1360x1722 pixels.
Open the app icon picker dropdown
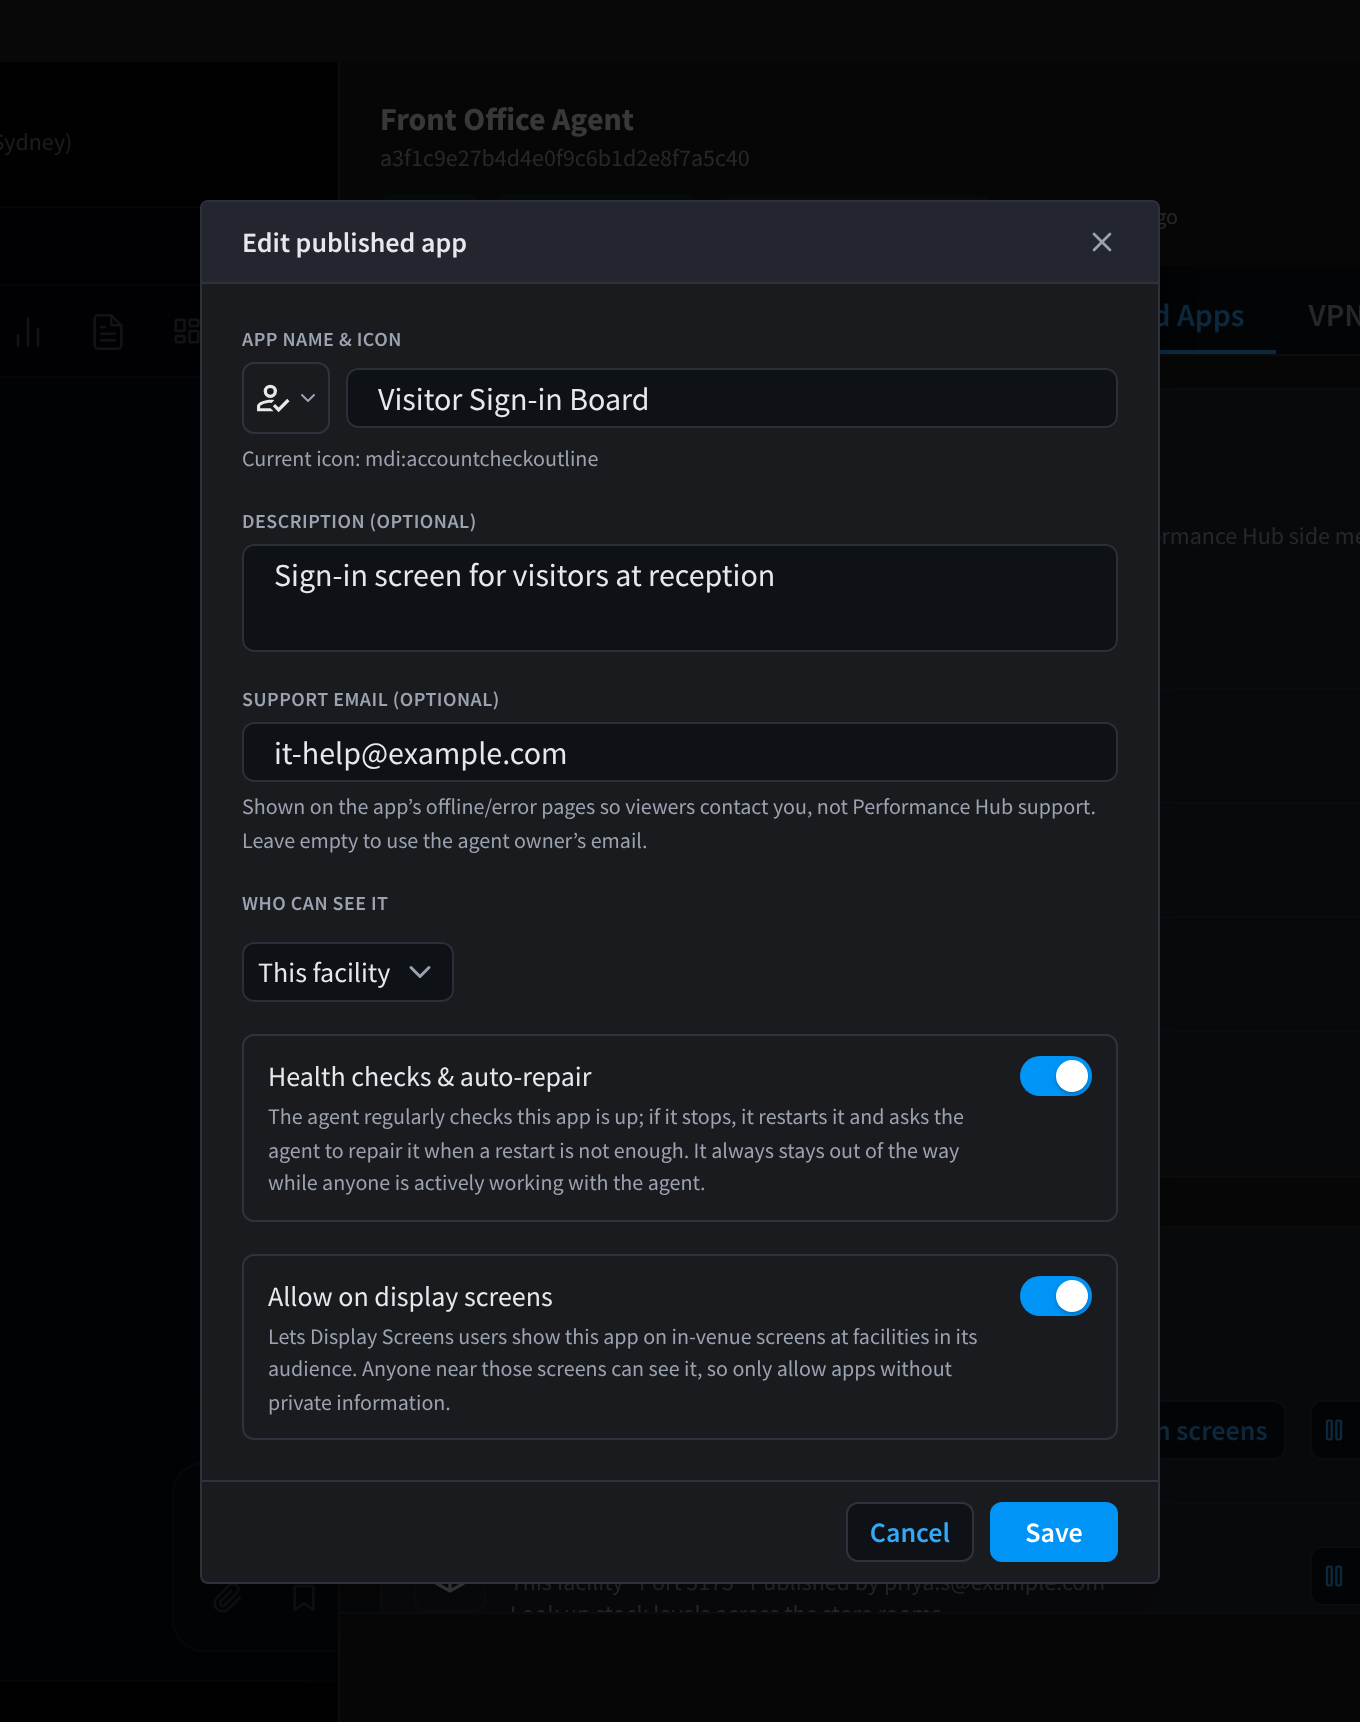[286, 398]
